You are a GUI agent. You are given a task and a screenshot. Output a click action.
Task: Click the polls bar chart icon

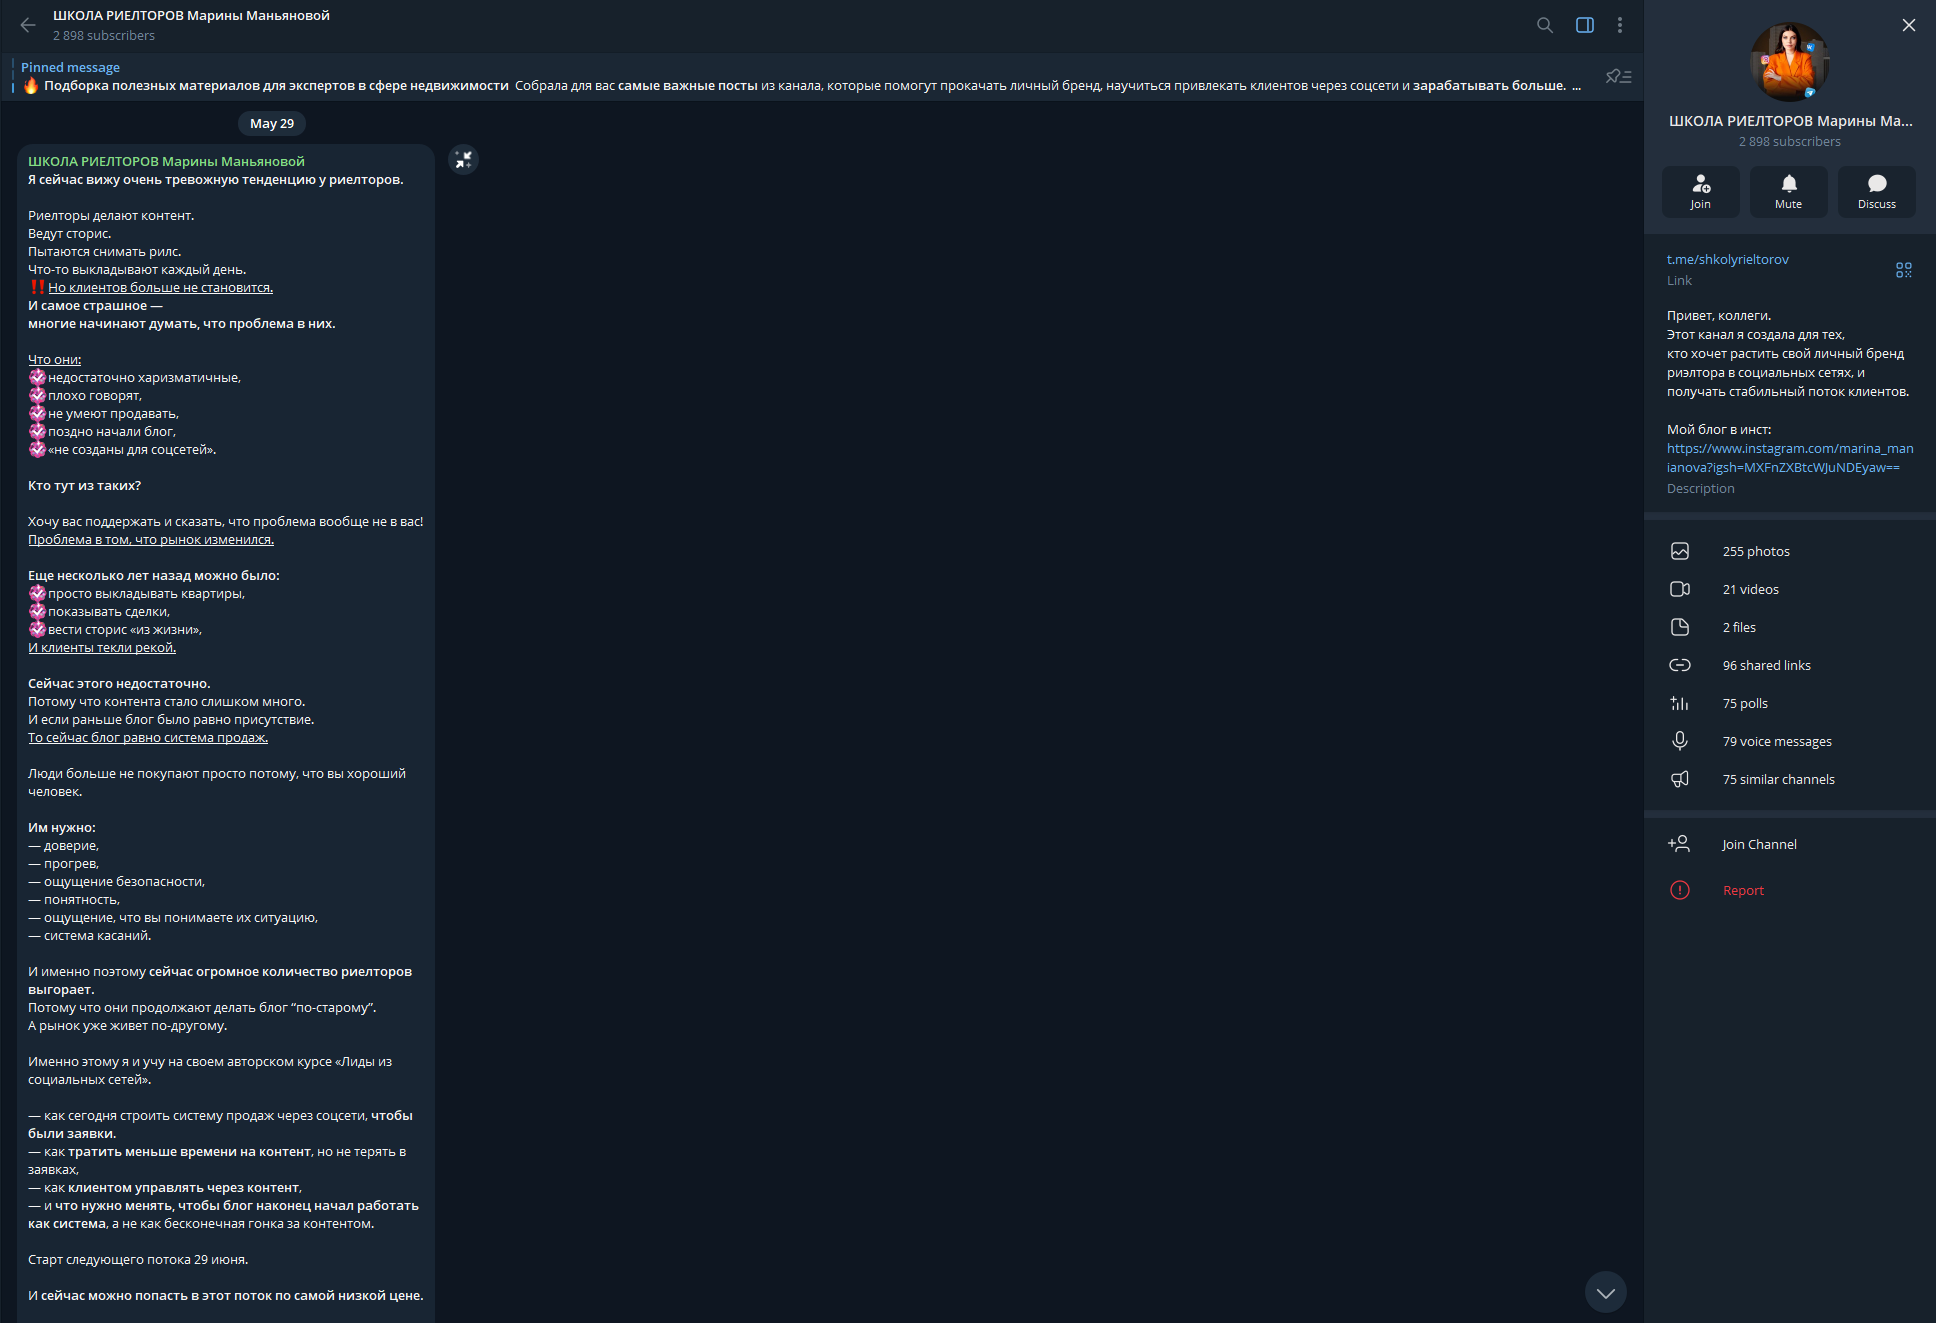(x=1680, y=703)
